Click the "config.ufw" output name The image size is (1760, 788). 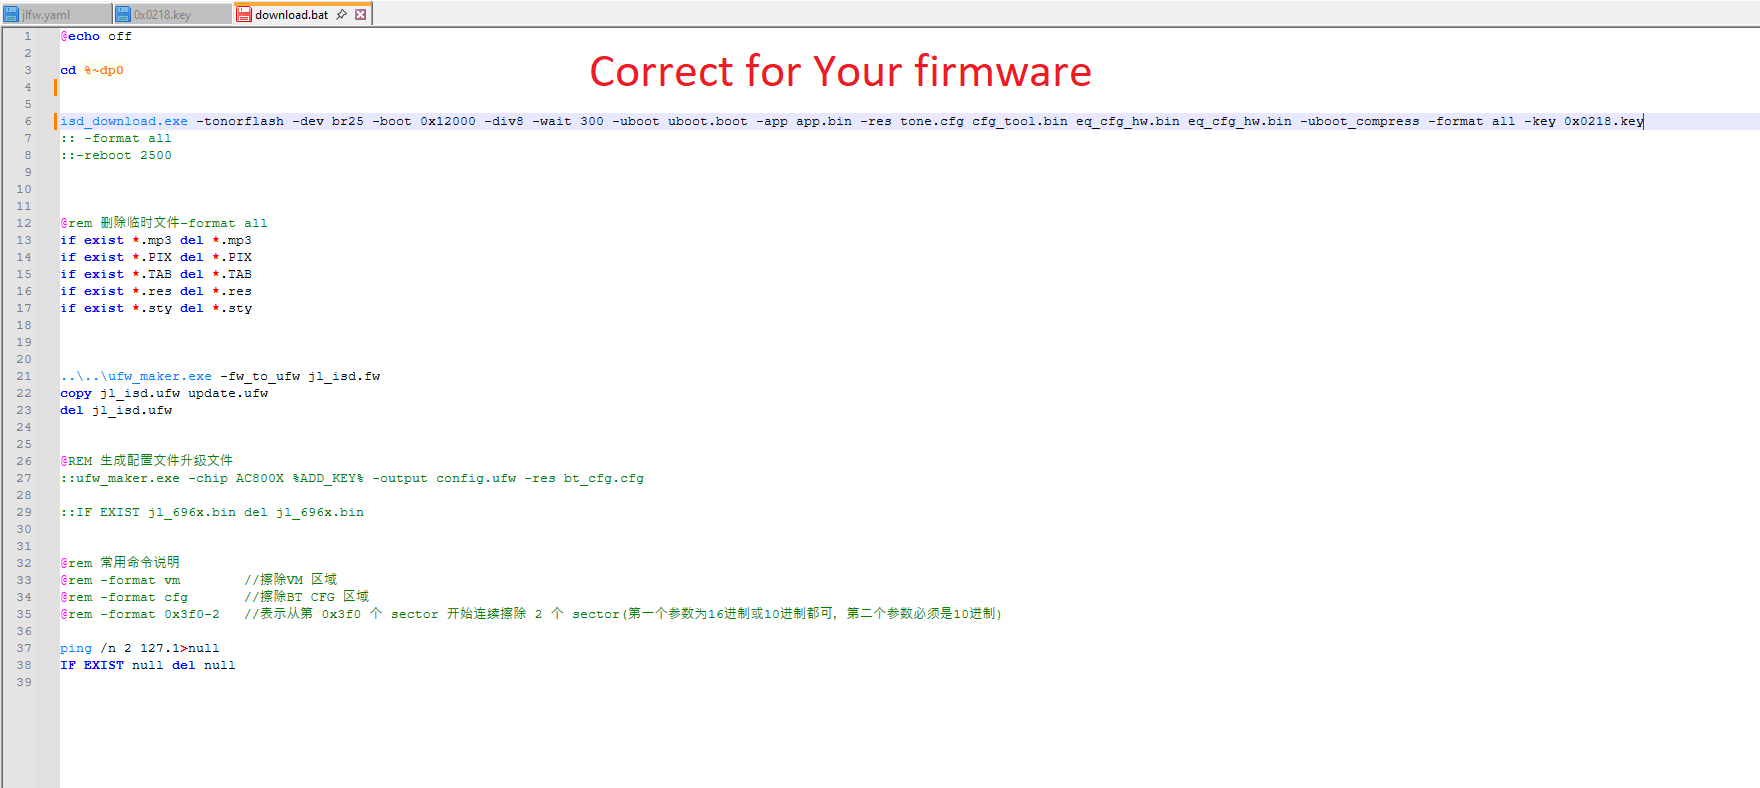(x=476, y=478)
